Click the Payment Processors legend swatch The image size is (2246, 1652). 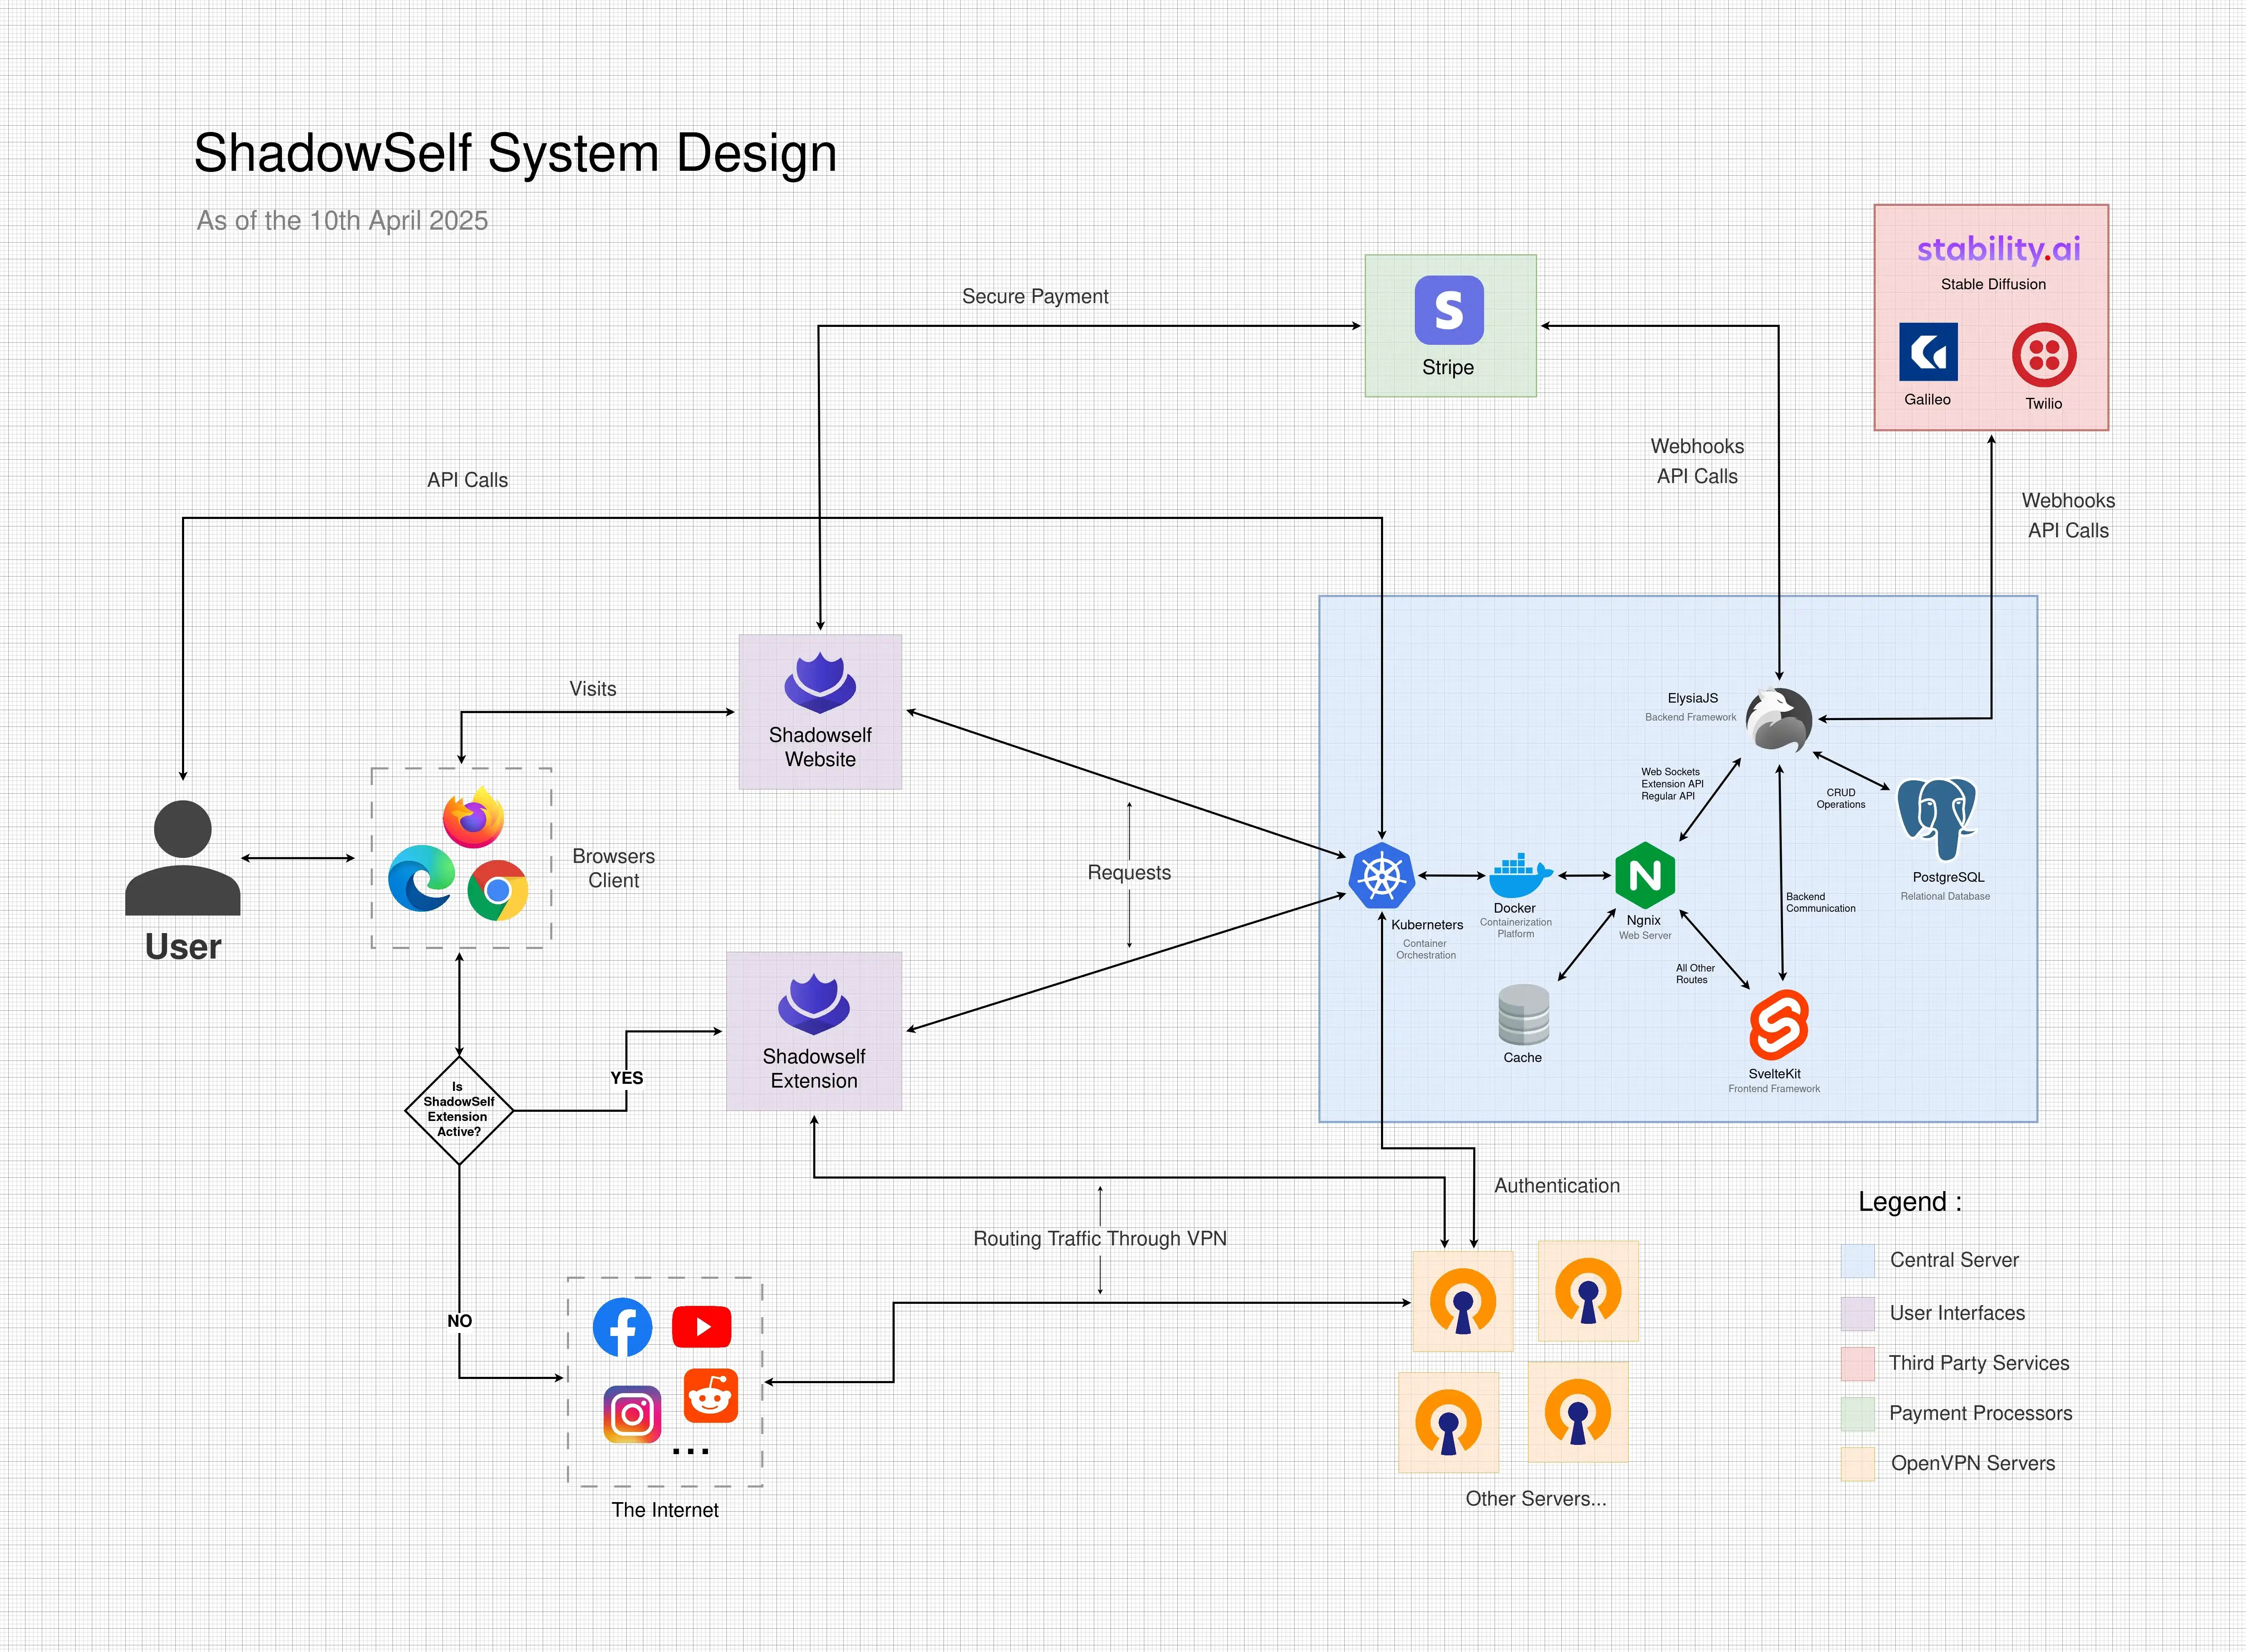point(1858,1413)
